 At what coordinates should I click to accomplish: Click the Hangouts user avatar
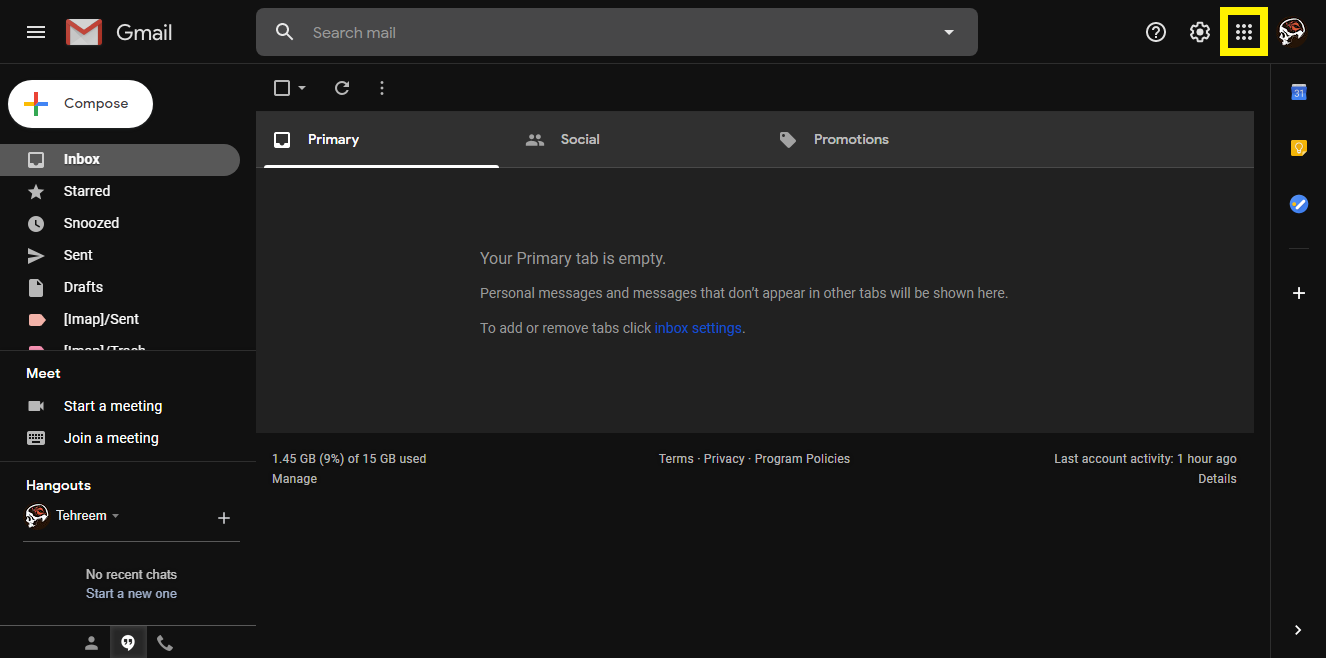click(x=37, y=516)
